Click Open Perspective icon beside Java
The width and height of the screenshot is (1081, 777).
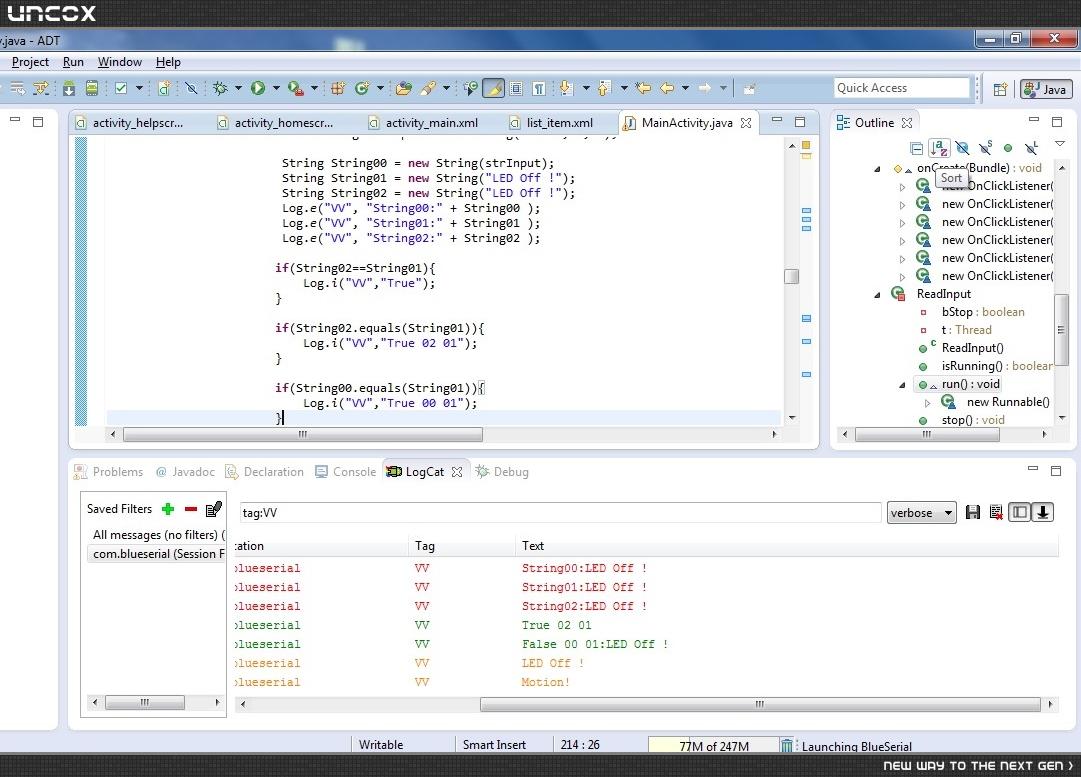[x=1000, y=89]
